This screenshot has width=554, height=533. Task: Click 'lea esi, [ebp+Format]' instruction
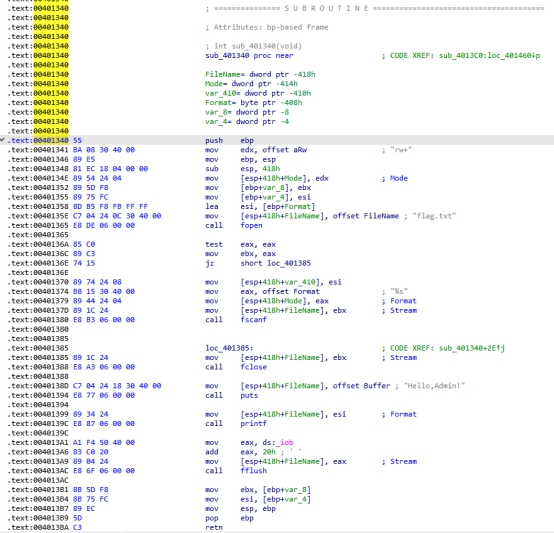pyautogui.click(x=260, y=206)
